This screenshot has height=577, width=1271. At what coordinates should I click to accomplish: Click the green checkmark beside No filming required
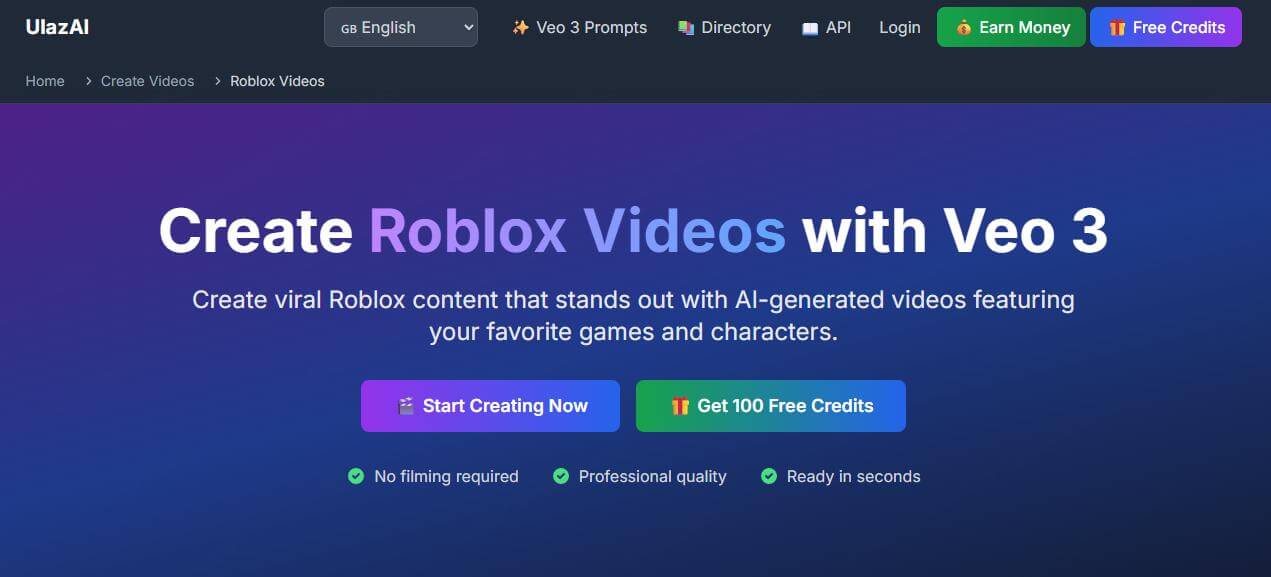tap(356, 476)
